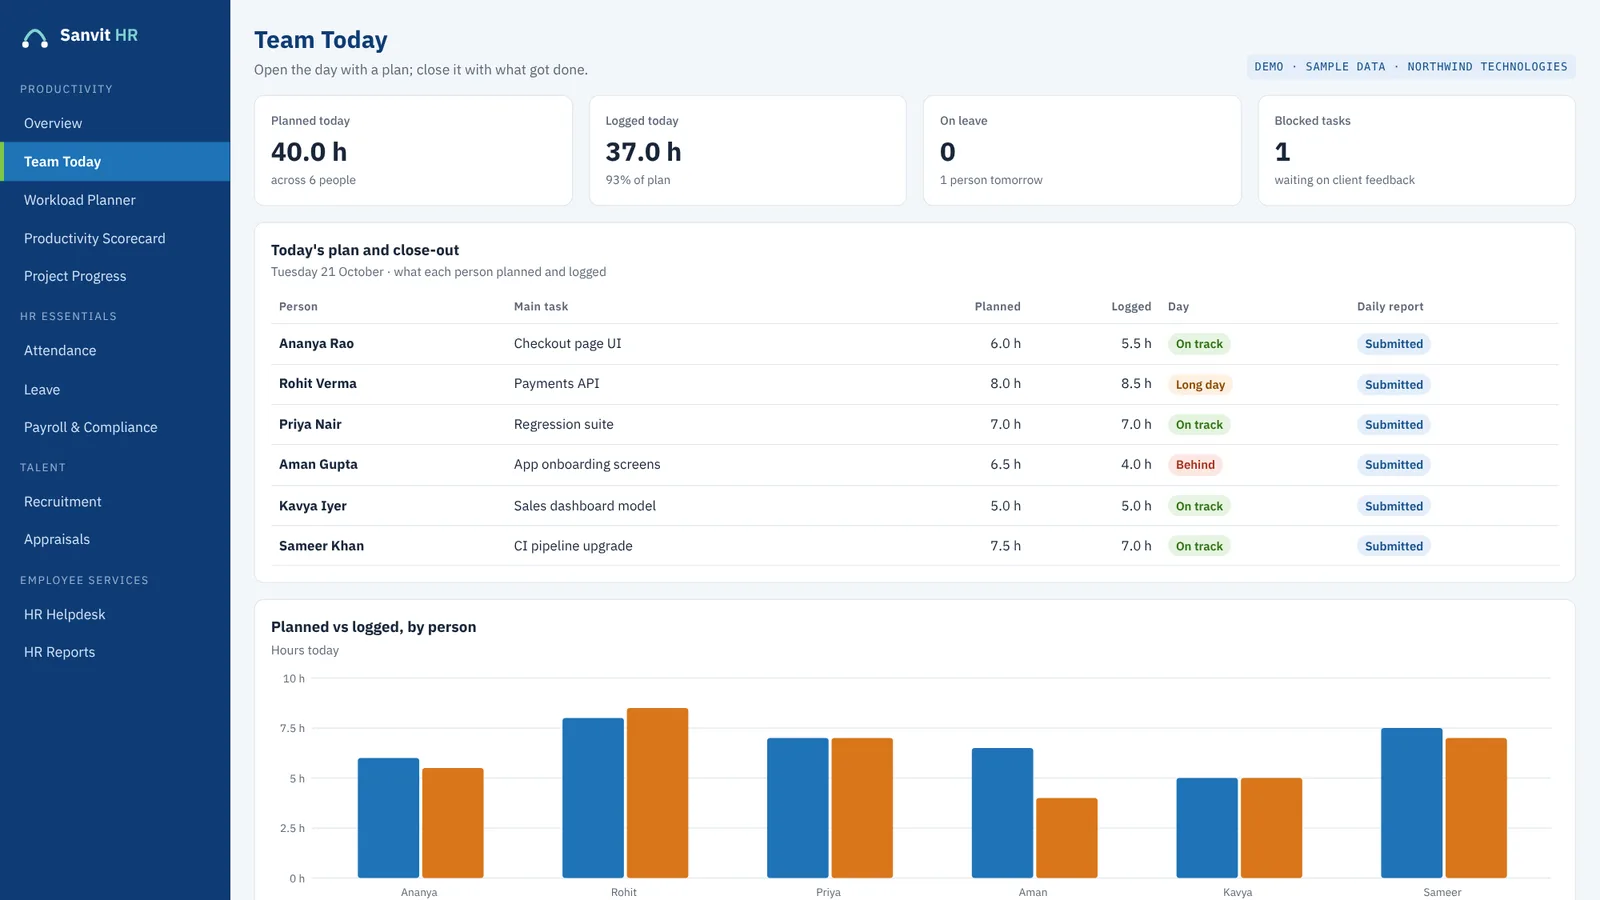This screenshot has width=1600, height=900.
Task: Click the Planned column header
Action: click(x=998, y=307)
